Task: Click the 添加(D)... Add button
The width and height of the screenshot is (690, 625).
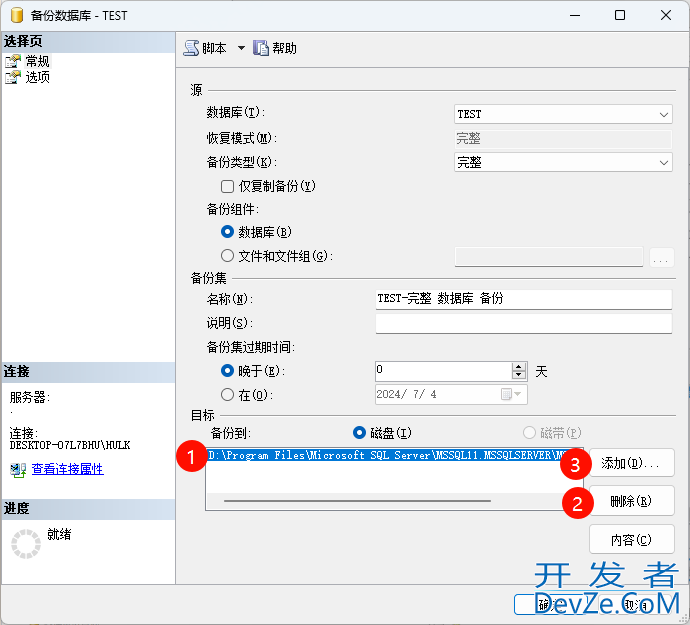Action: click(x=631, y=463)
